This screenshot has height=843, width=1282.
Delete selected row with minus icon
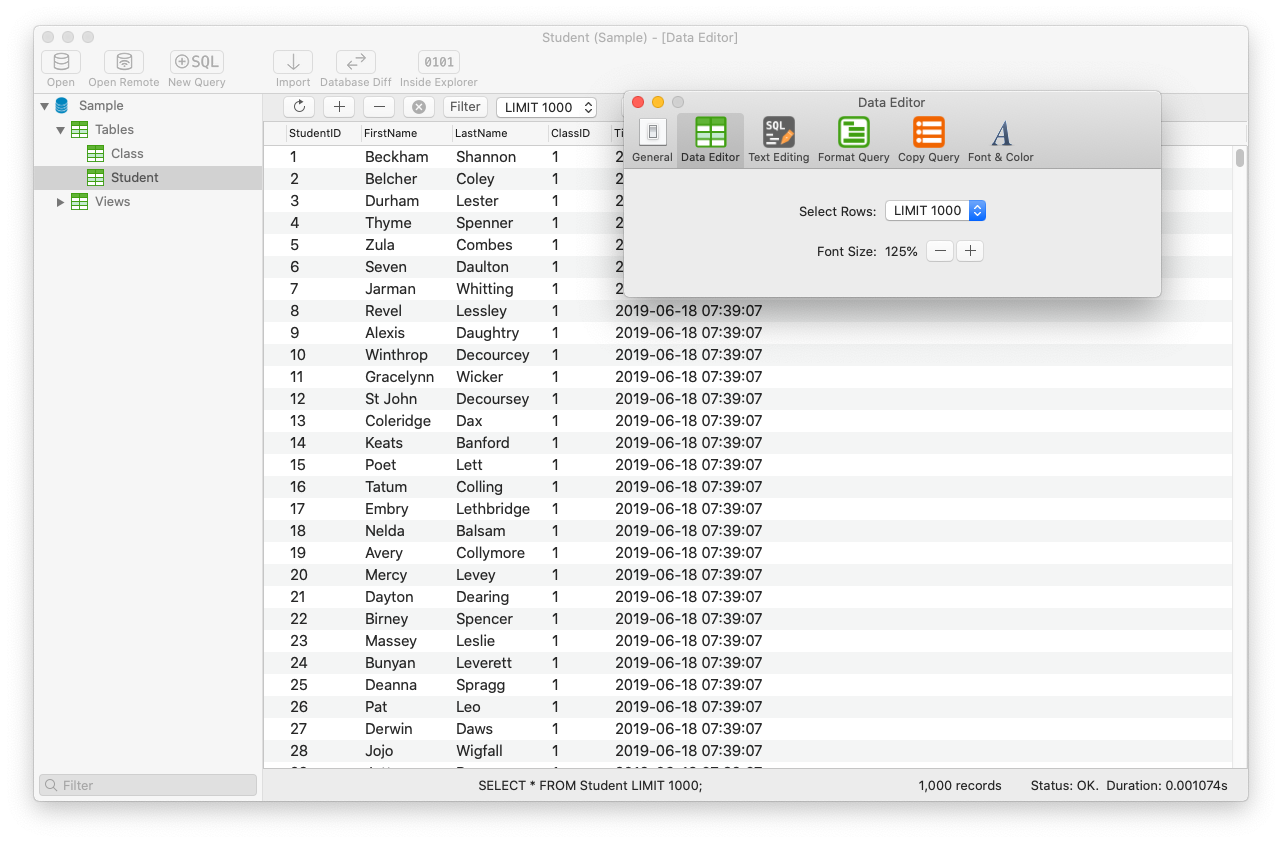[378, 106]
